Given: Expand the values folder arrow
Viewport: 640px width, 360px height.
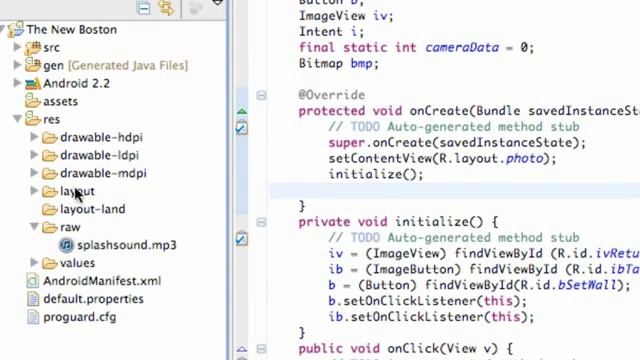Looking at the screenshot, I should click(x=34, y=262).
